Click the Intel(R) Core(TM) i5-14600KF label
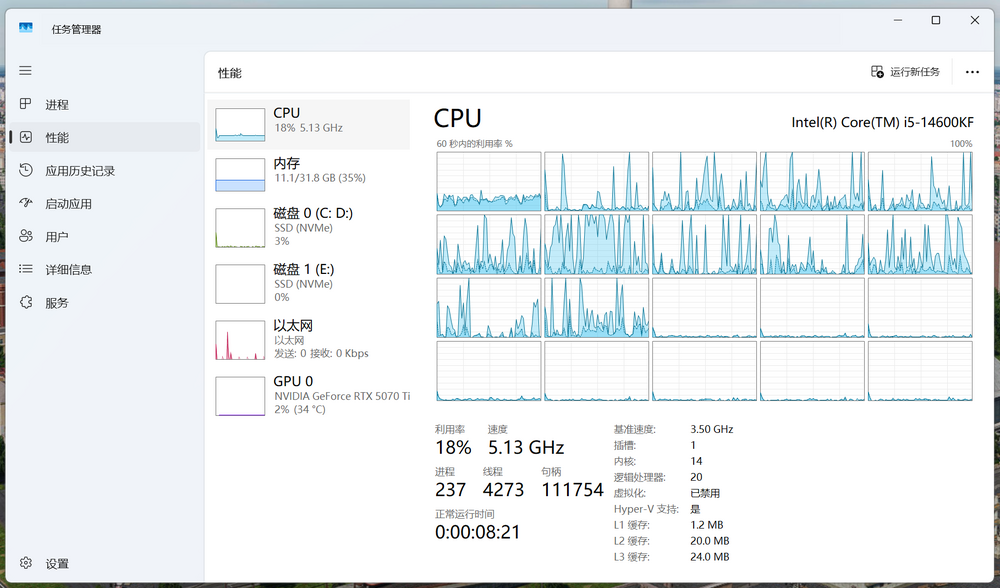The image size is (1000, 588). (x=882, y=122)
